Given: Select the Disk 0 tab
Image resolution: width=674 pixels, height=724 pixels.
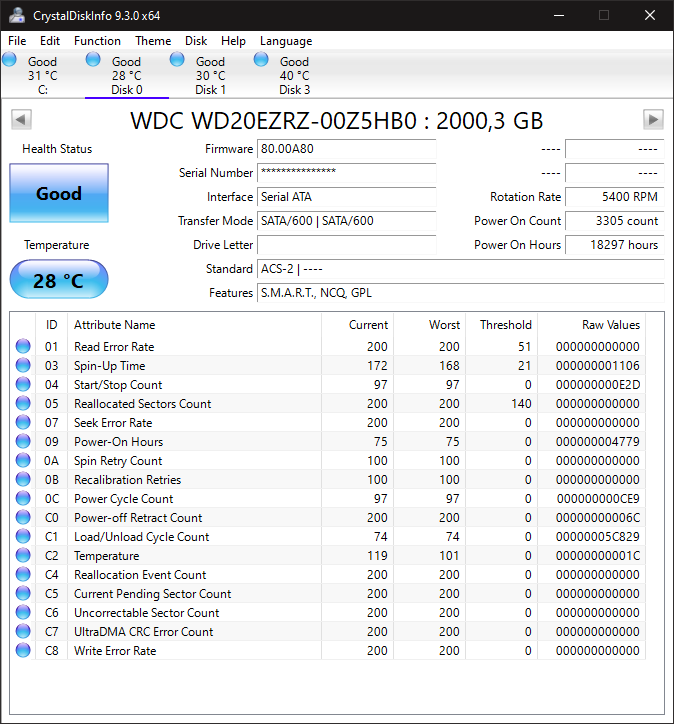Looking at the screenshot, I should point(126,75).
